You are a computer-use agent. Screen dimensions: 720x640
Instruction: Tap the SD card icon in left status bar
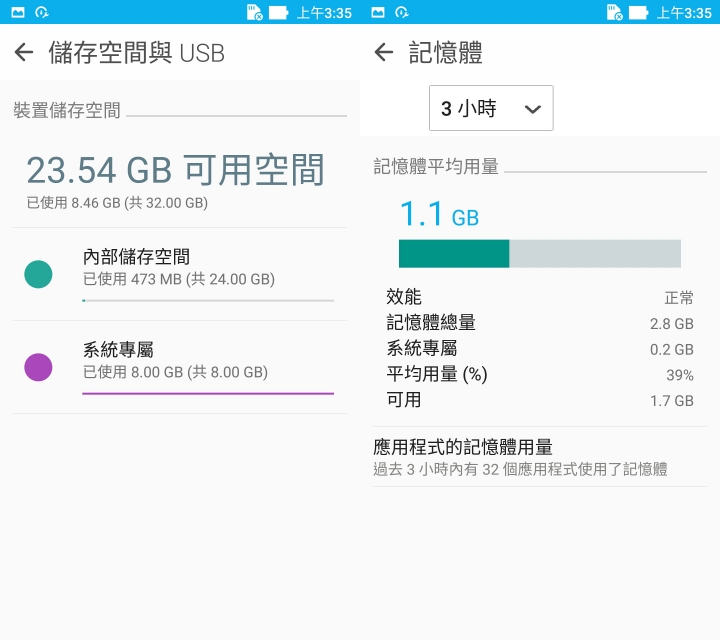[254, 12]
